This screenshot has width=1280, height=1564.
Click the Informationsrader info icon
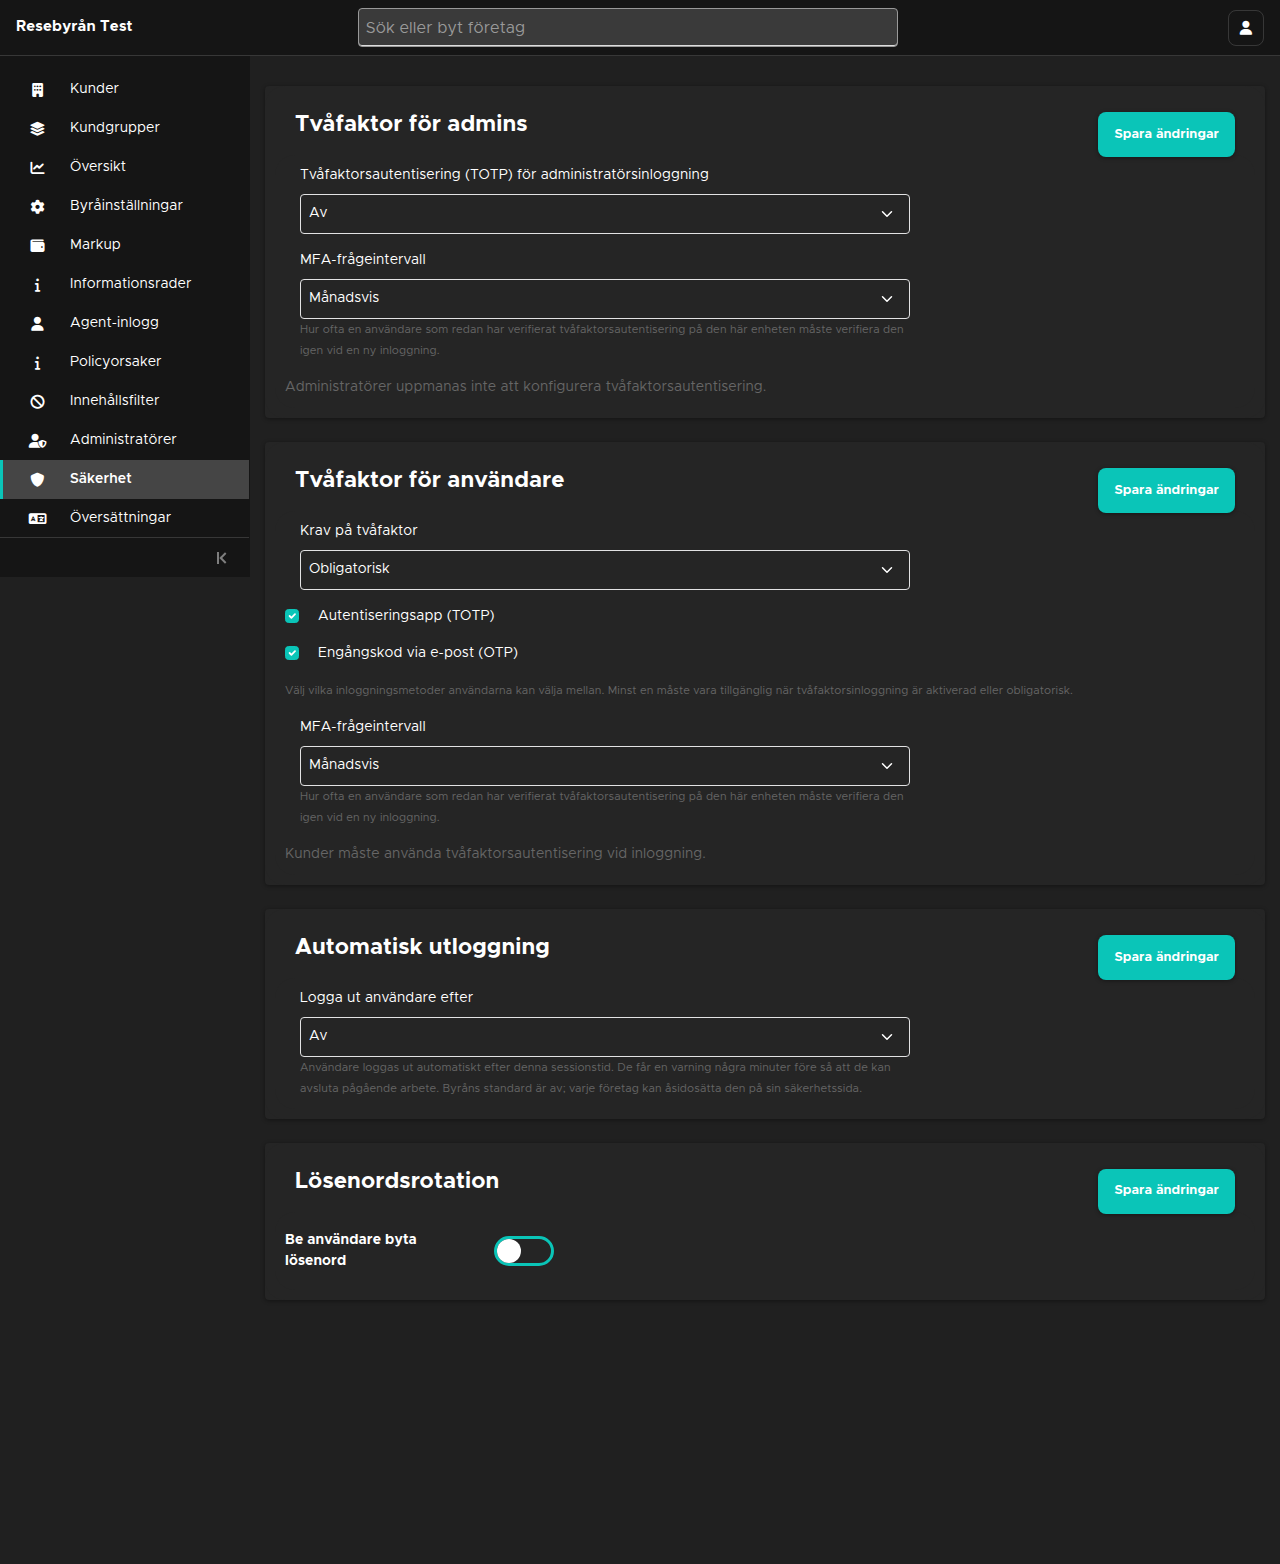click(x=37, y=284)
